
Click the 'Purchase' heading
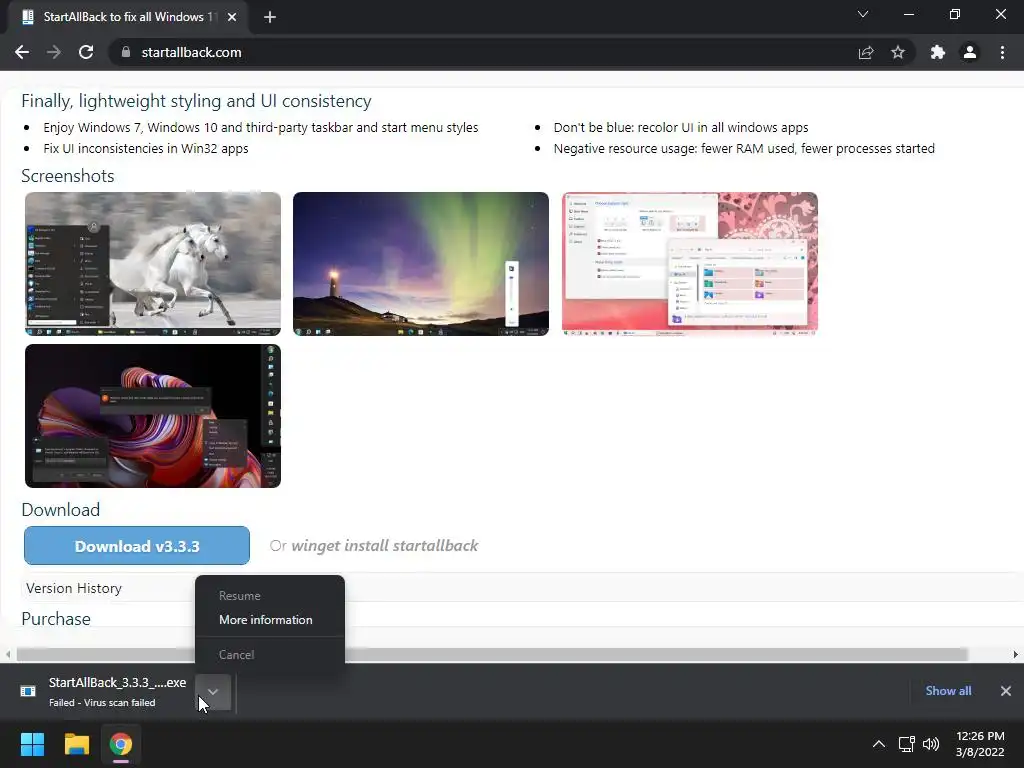56,619
